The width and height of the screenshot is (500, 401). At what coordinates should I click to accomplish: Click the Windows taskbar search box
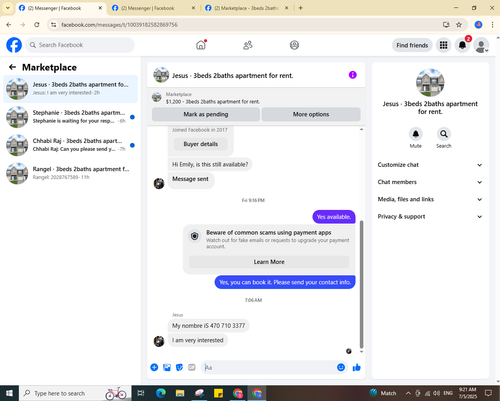point(75,393)
